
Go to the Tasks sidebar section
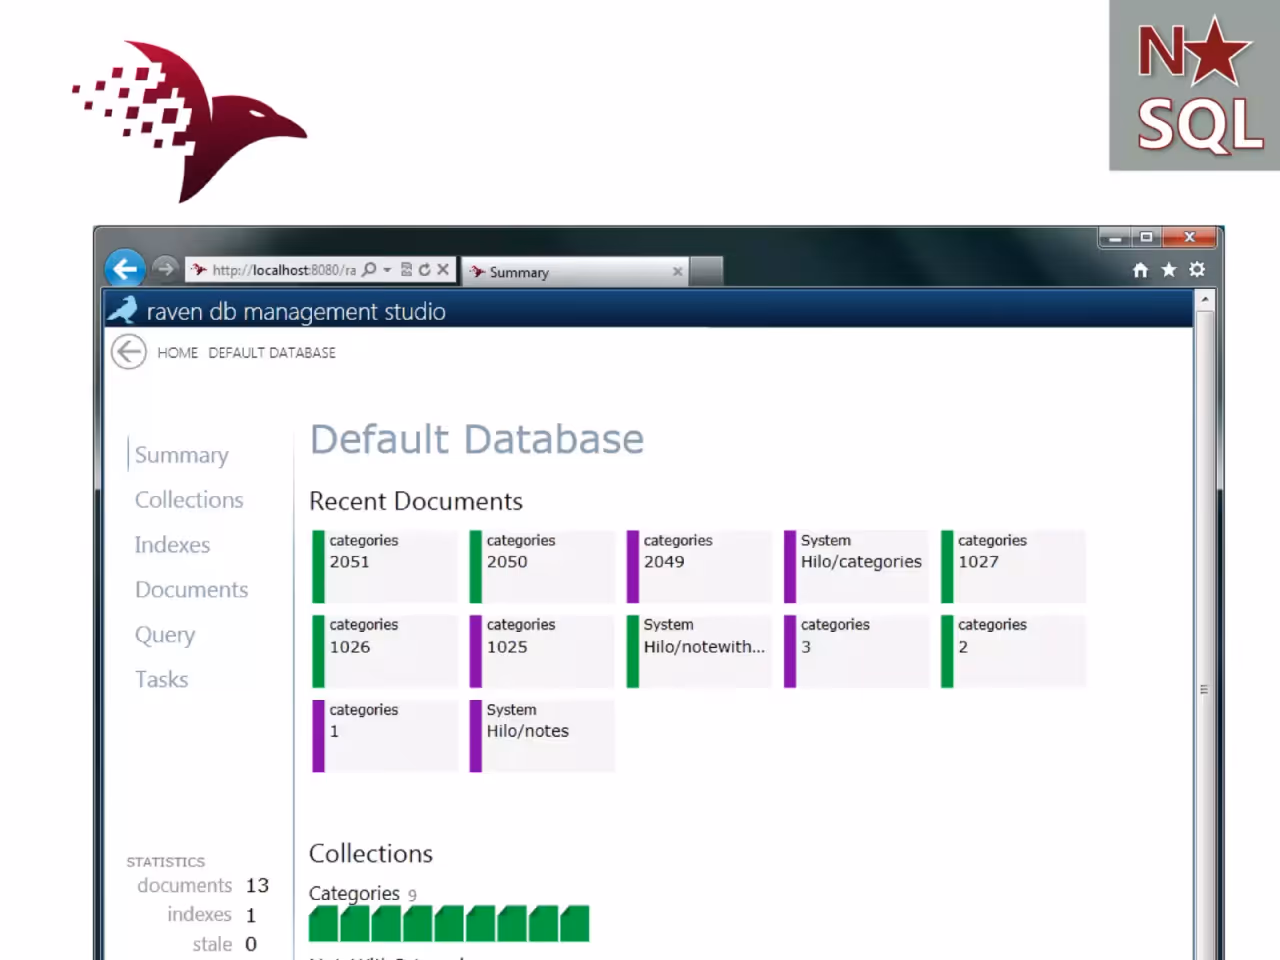click(162, 680)
